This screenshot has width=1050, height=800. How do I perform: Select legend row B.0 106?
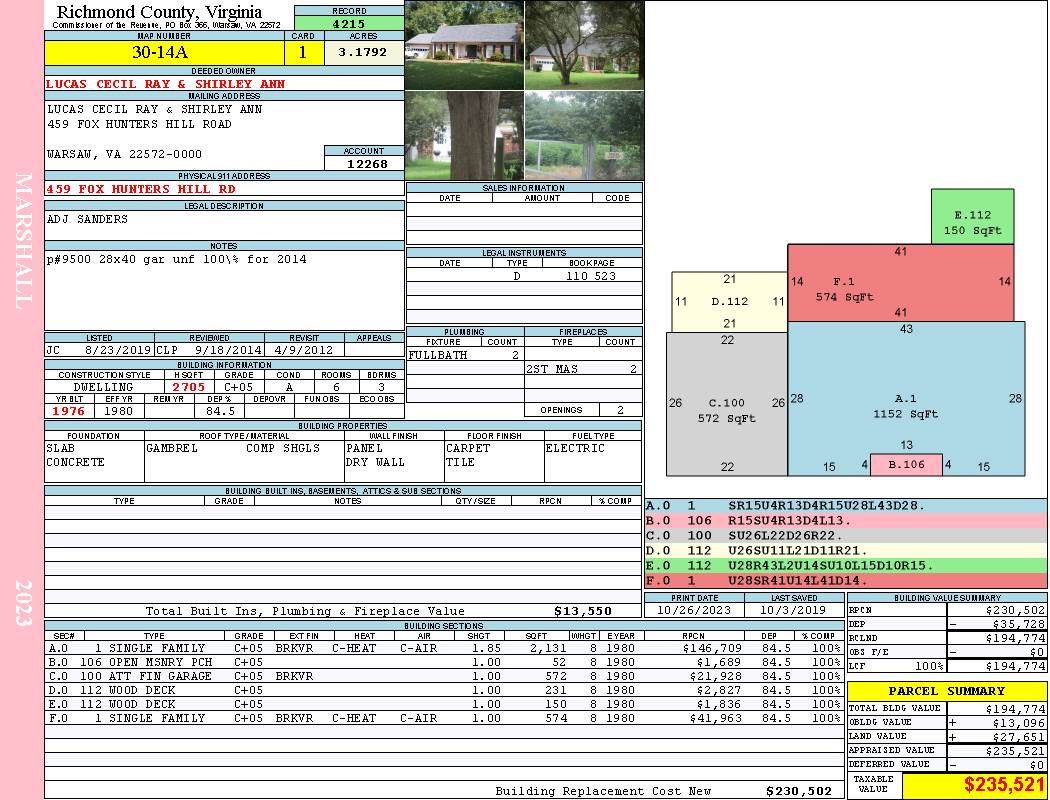(845, 521)
